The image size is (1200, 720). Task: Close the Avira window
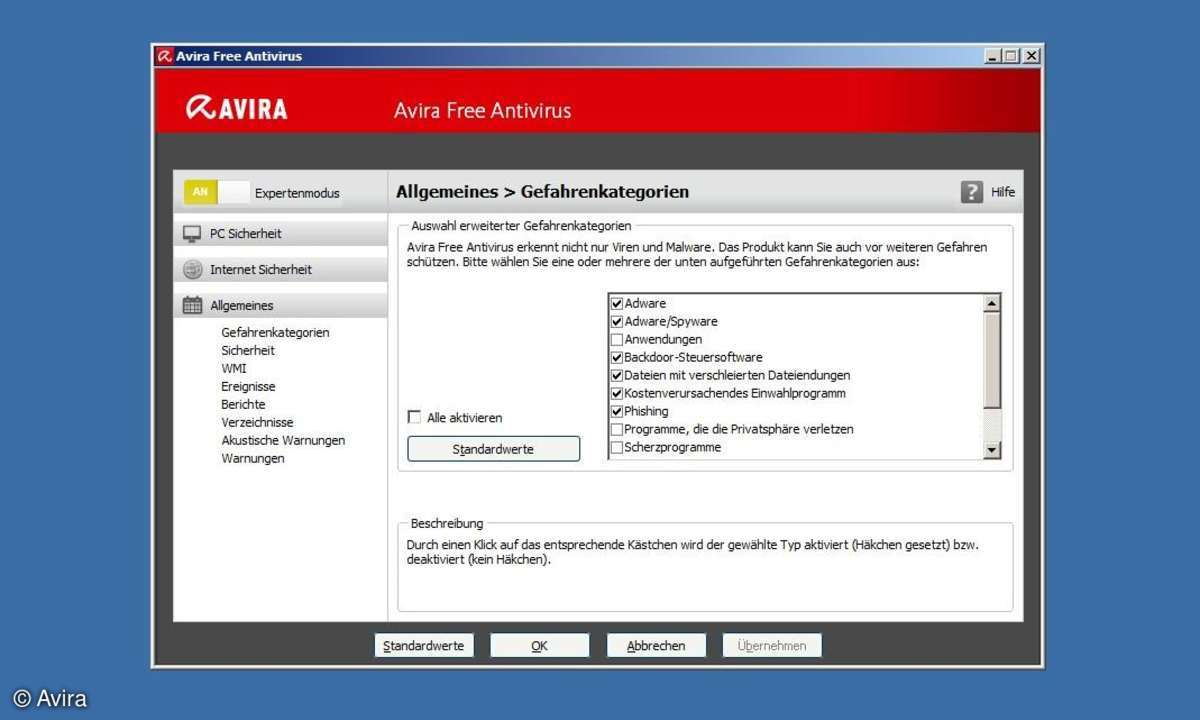pyautogui.click(x=1031, y=56)
